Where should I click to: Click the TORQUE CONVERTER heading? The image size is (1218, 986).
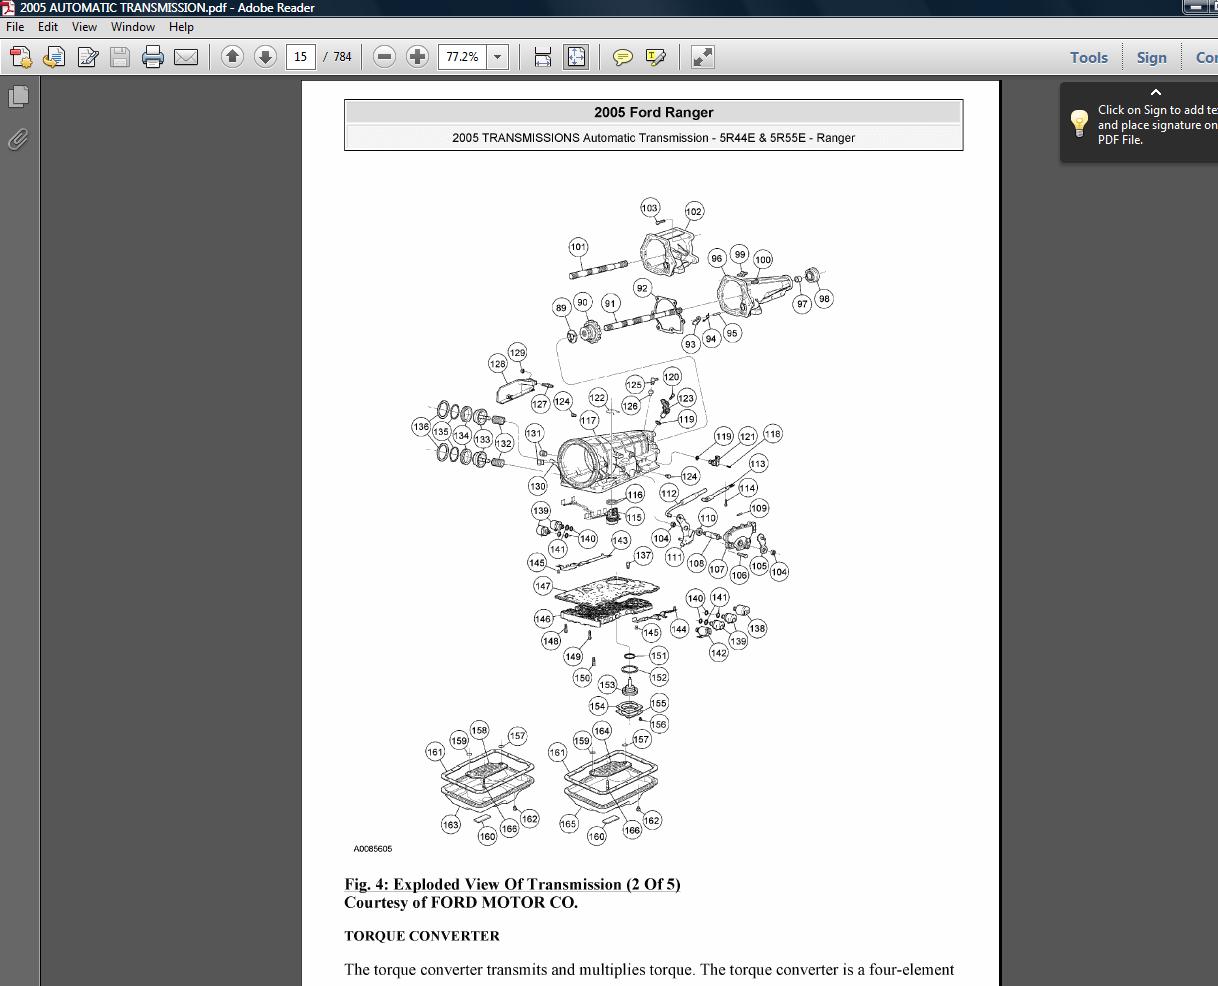coord(422,936)
